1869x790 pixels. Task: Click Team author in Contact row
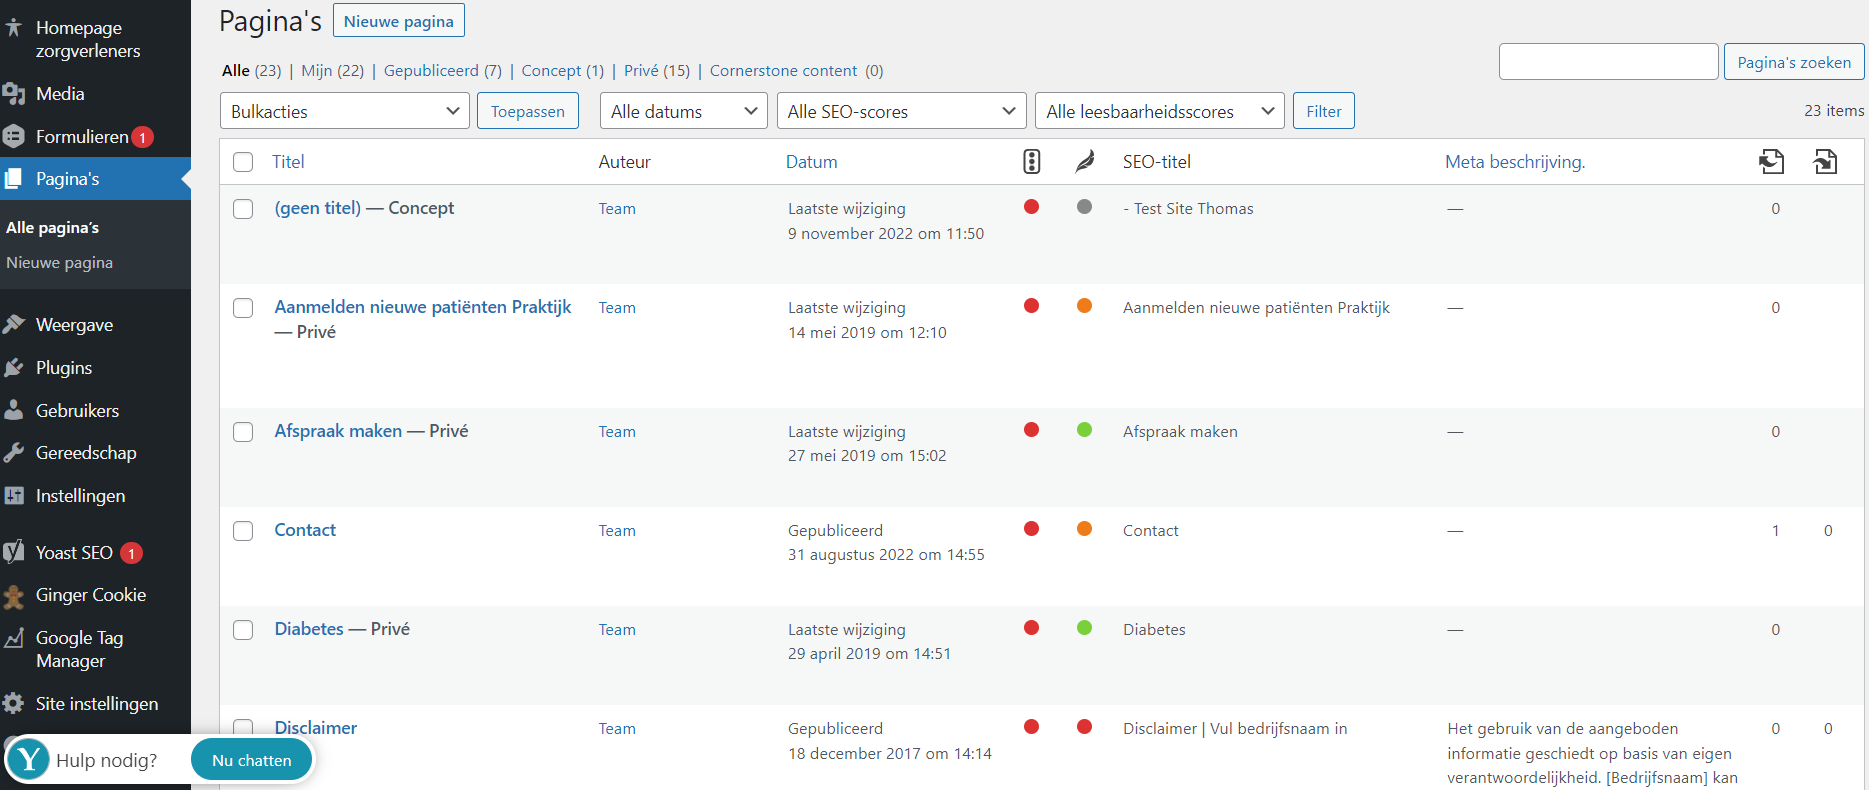tap(617, 531)
